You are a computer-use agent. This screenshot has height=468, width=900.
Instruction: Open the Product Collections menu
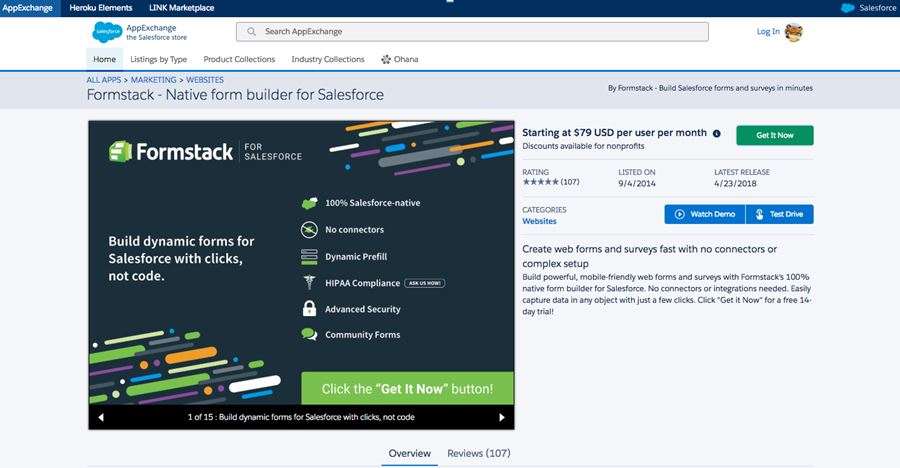[239, 59]
